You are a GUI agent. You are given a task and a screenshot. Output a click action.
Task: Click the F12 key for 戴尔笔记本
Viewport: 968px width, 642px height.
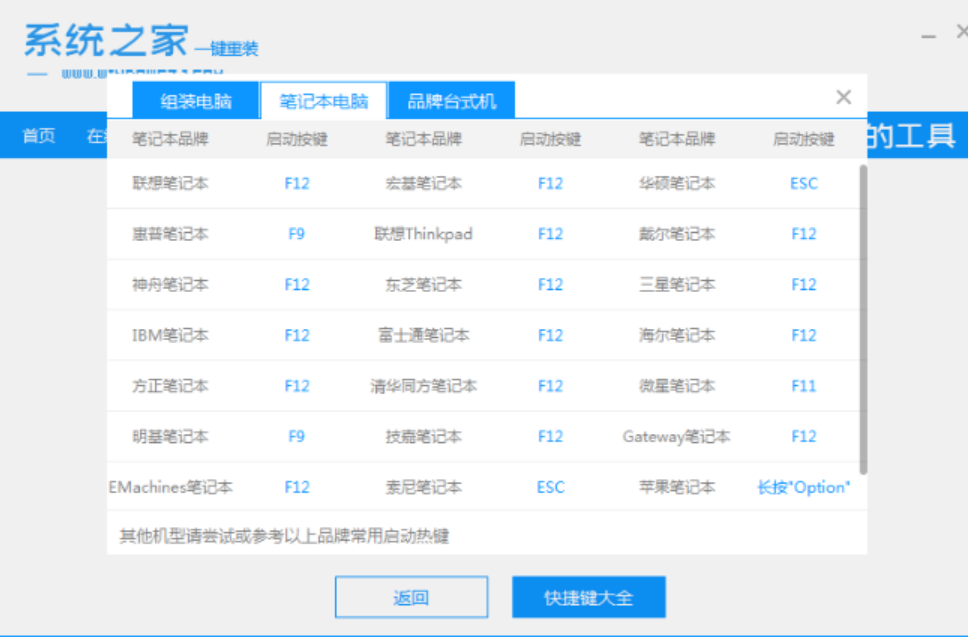804,234
